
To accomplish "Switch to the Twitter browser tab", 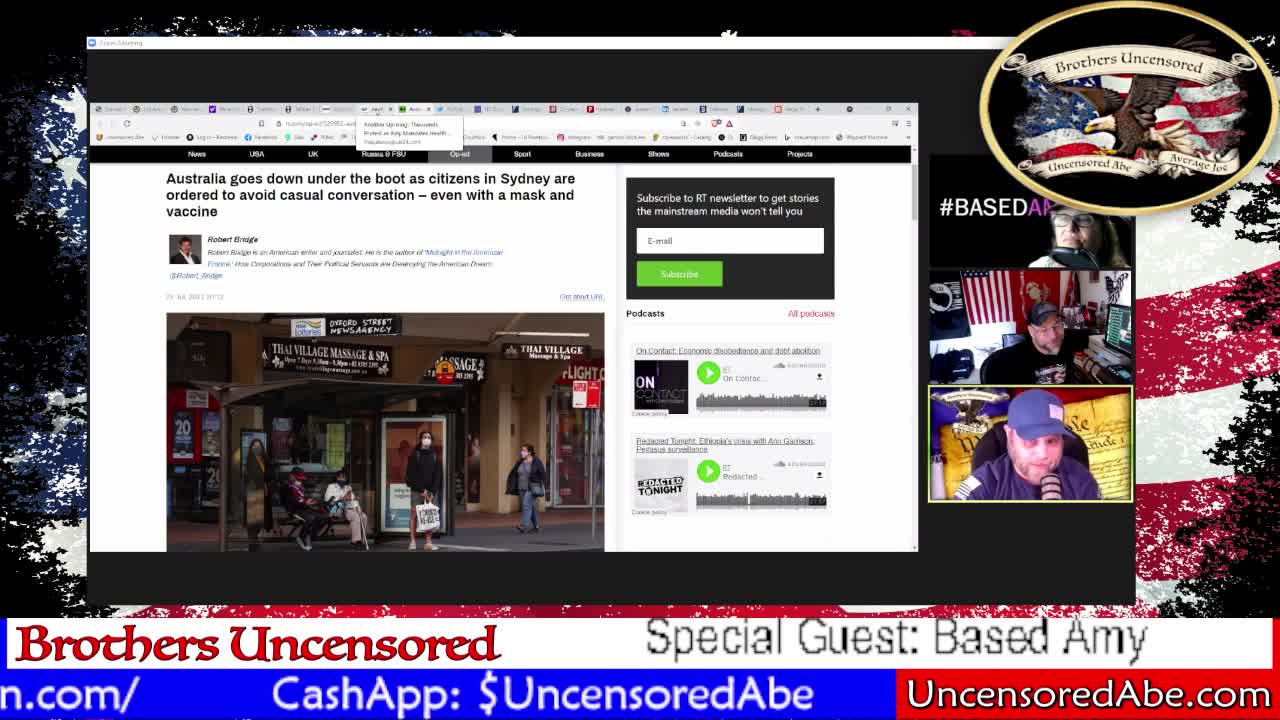I will pos(451,108).
